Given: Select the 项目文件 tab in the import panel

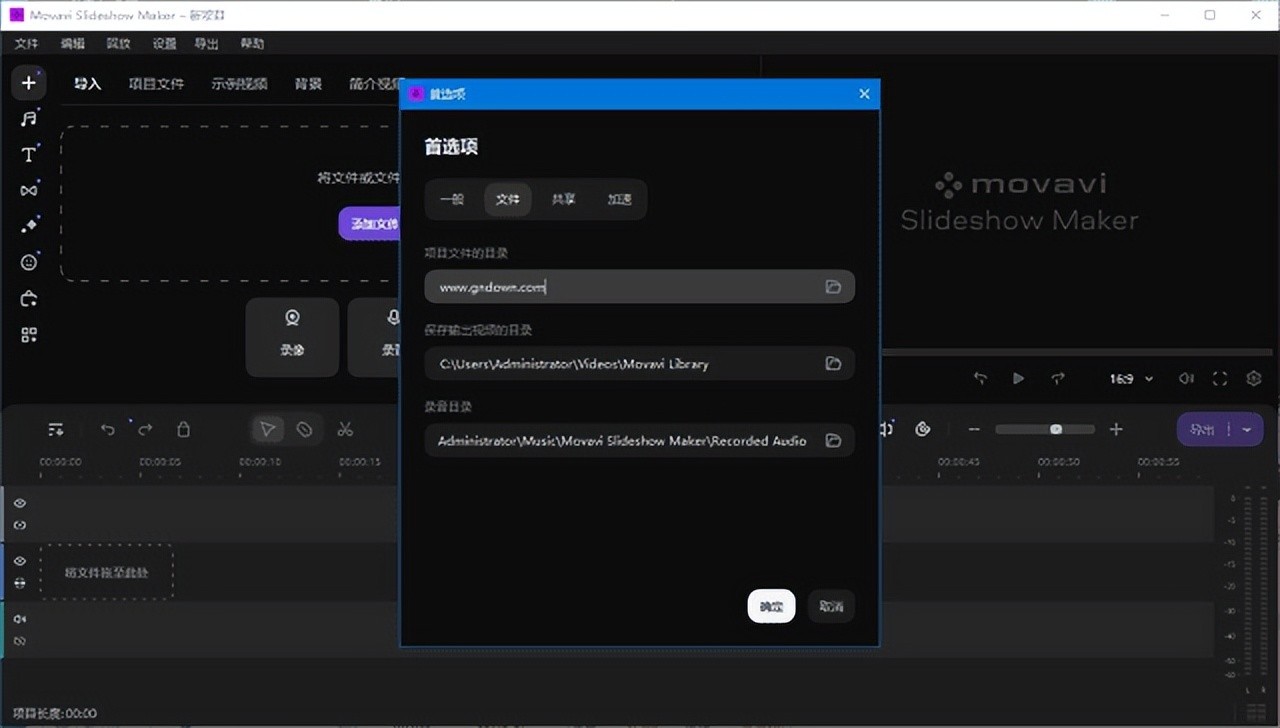Looking at the screenshot, I should tap(156, 84).
